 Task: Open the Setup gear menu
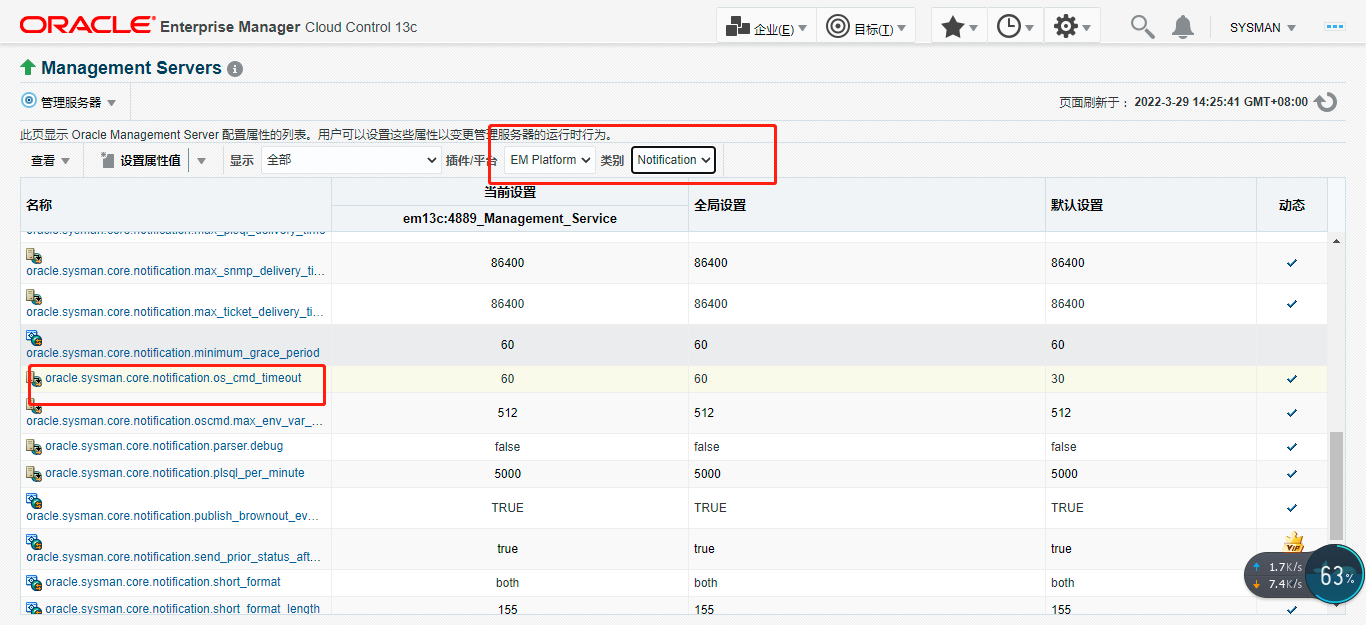point(1072,27)
